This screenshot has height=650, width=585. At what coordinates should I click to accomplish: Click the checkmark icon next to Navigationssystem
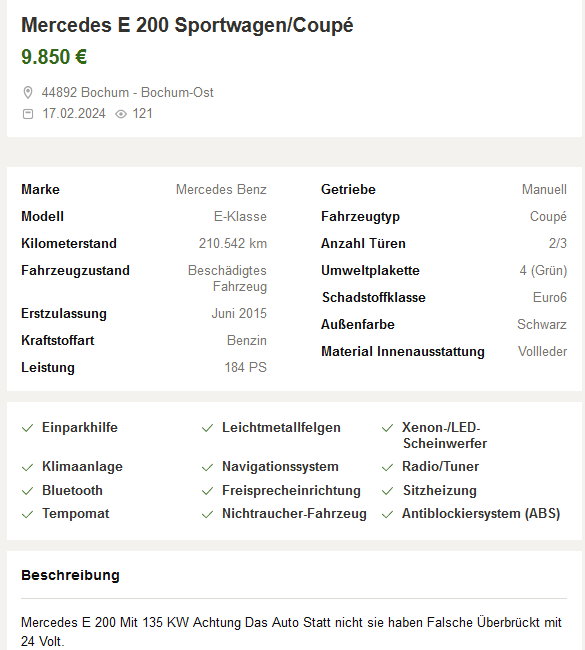tap(207, 468)
